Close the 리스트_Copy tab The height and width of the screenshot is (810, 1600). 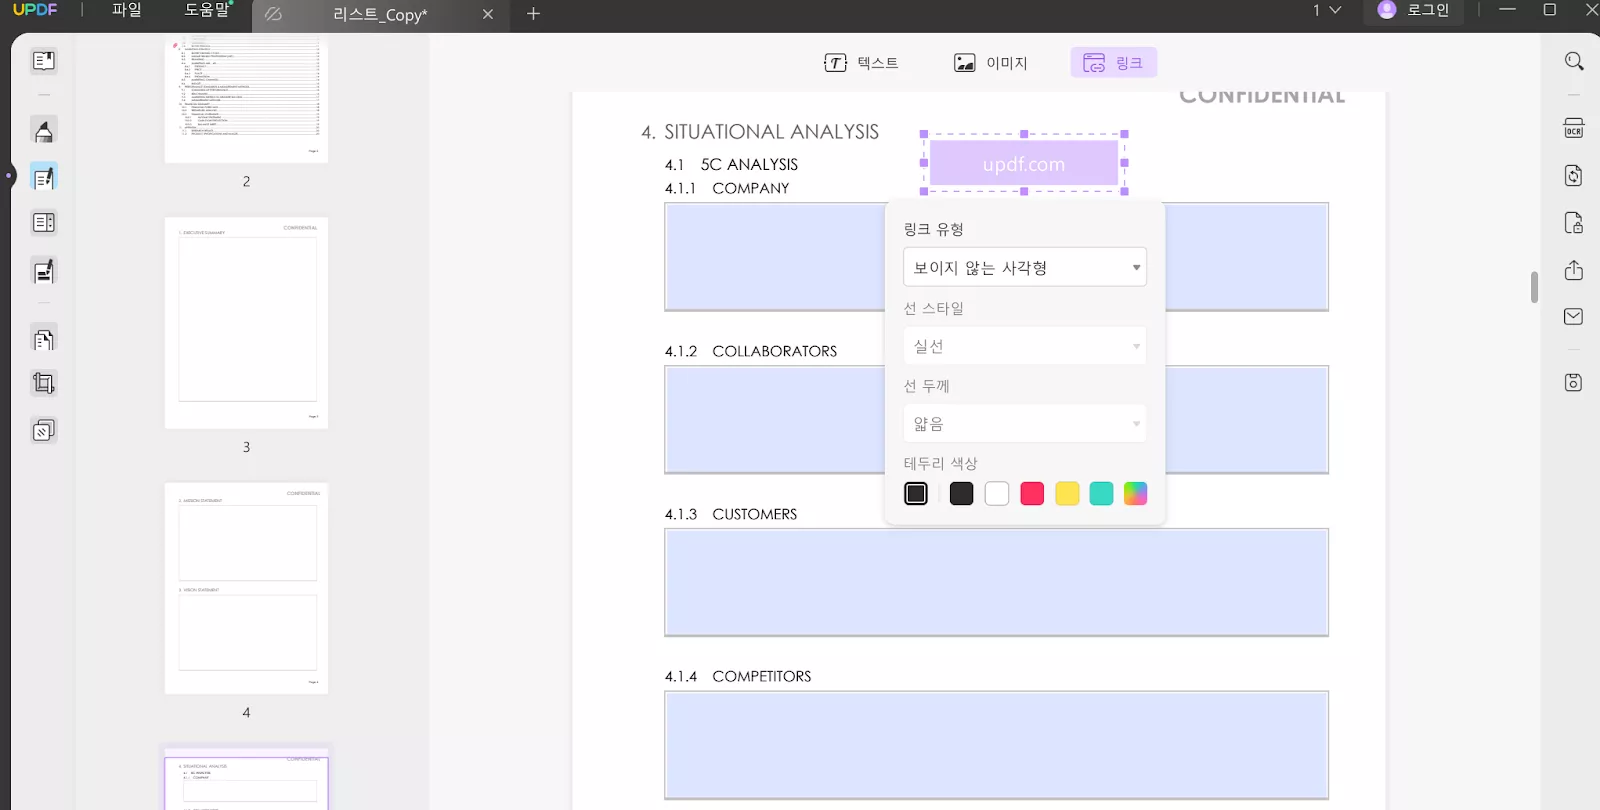488,14
